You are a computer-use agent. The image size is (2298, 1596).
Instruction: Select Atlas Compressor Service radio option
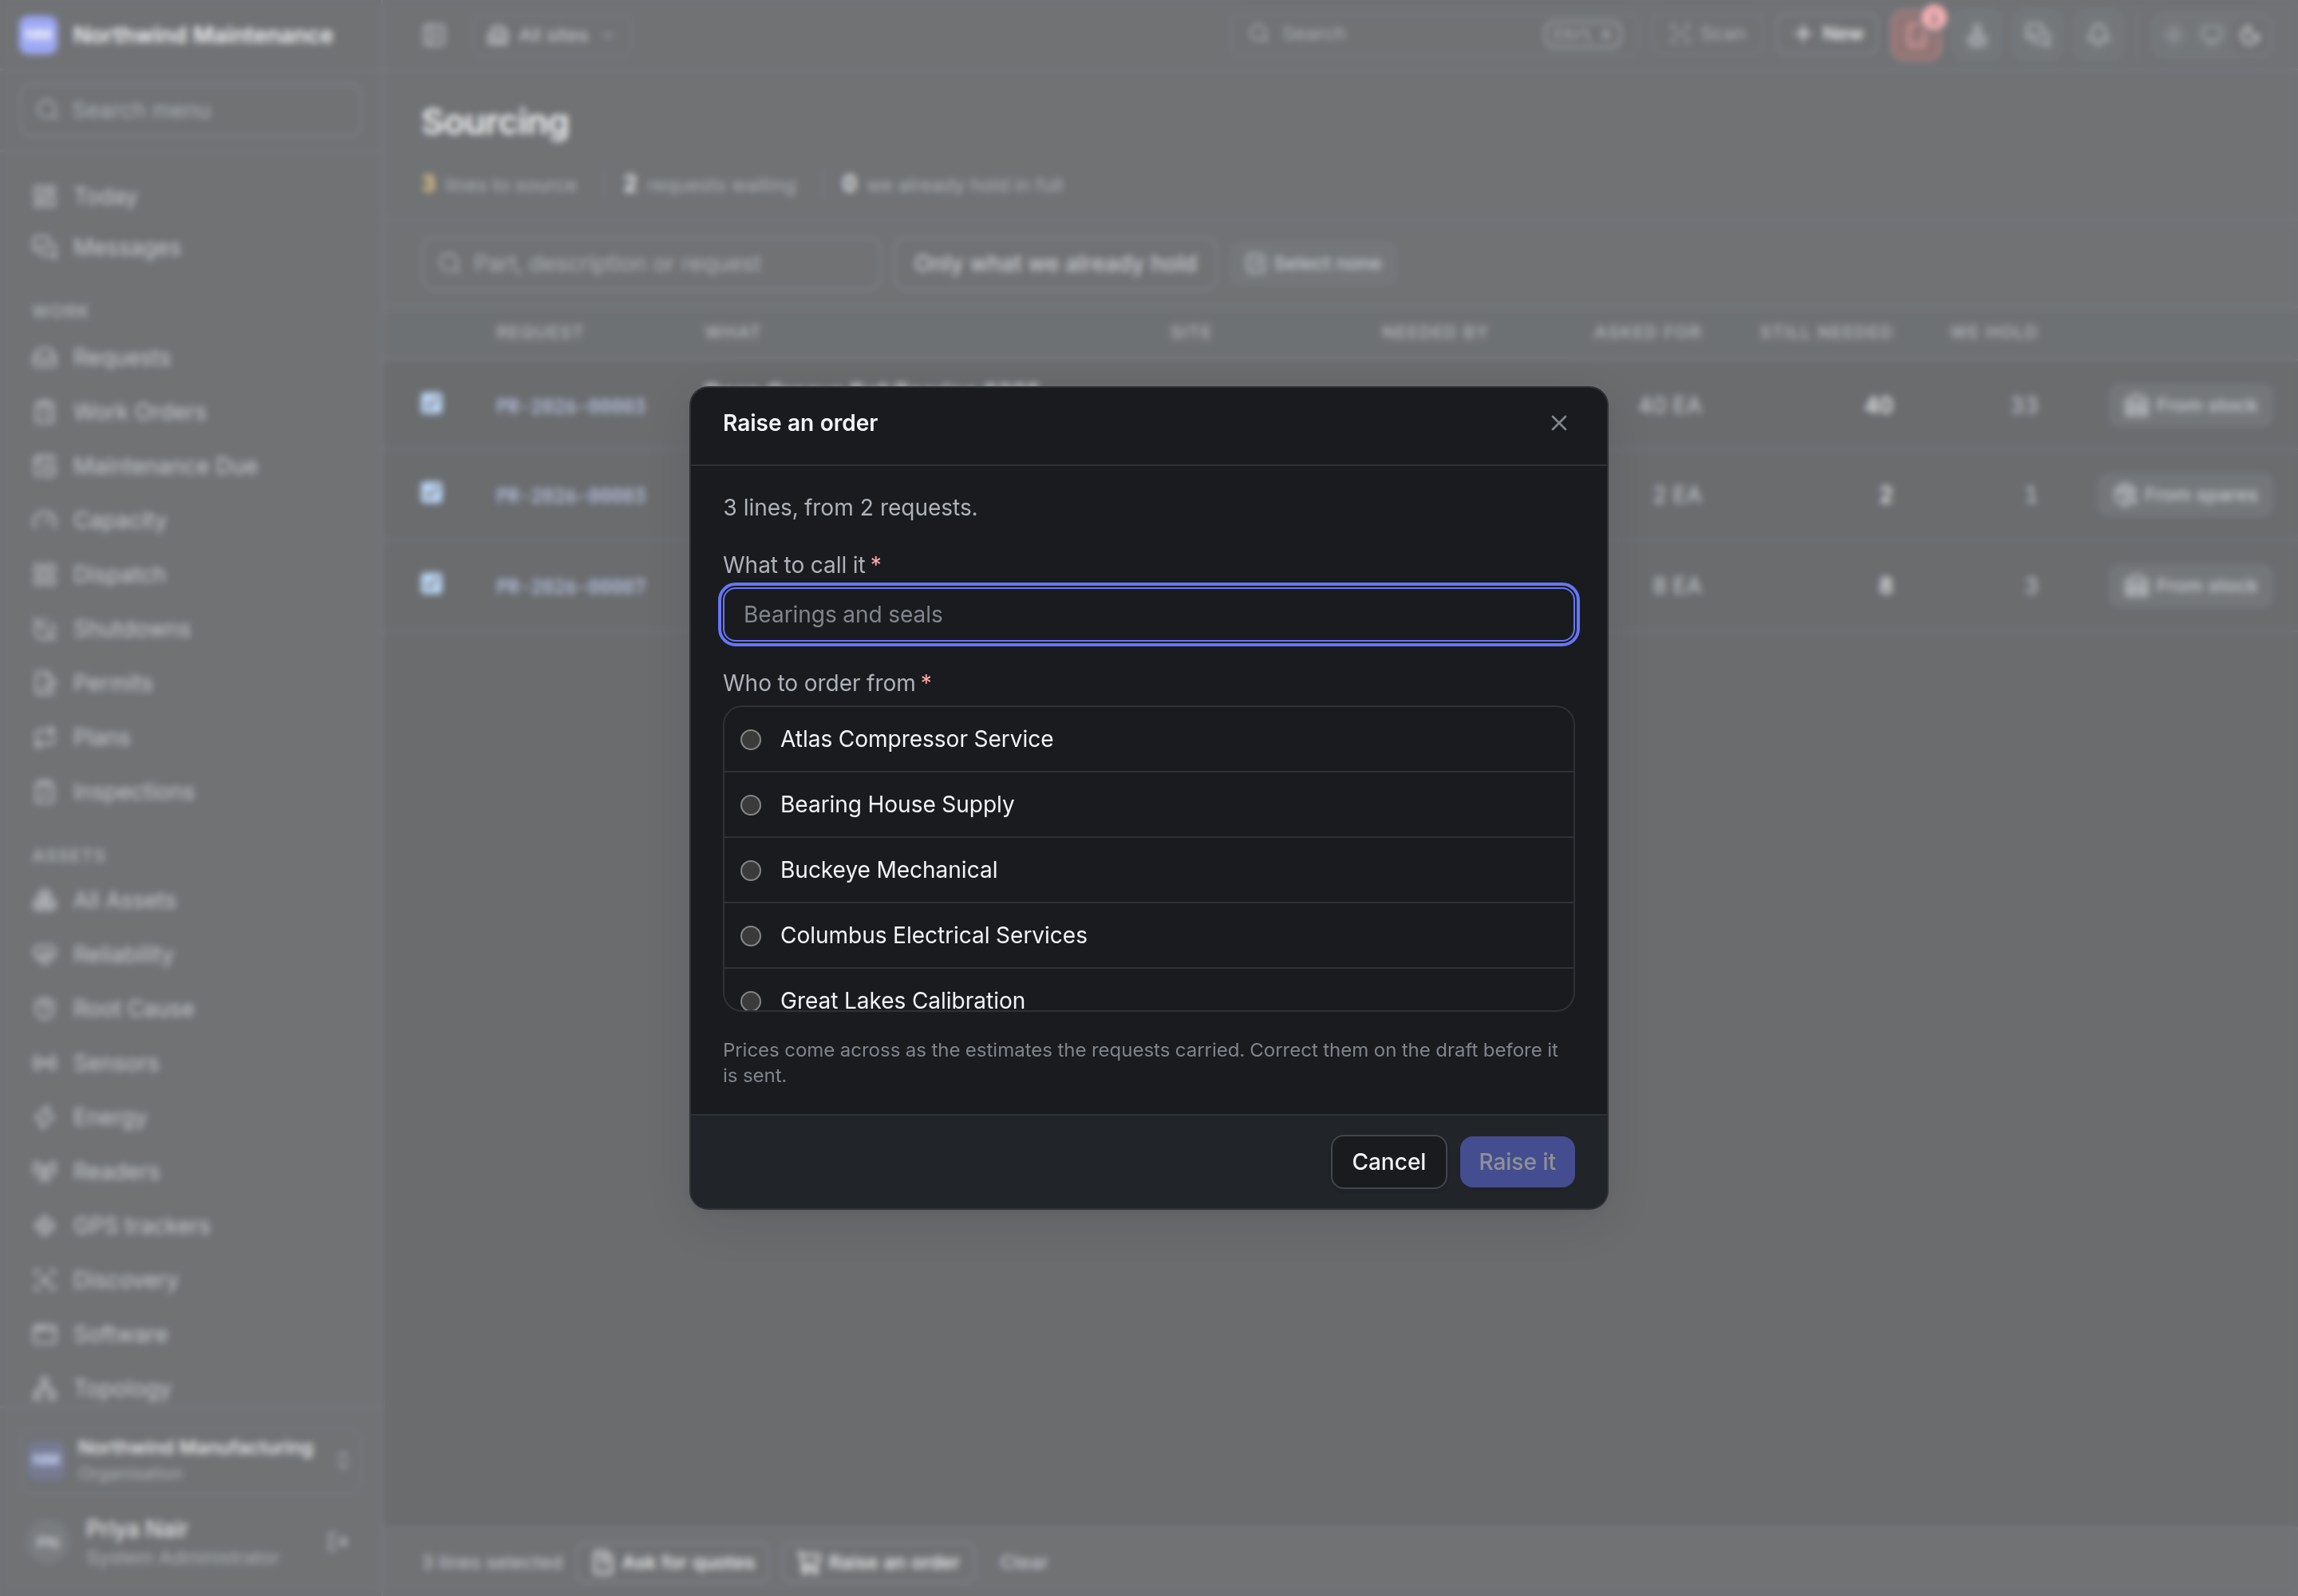[1148, 739]
